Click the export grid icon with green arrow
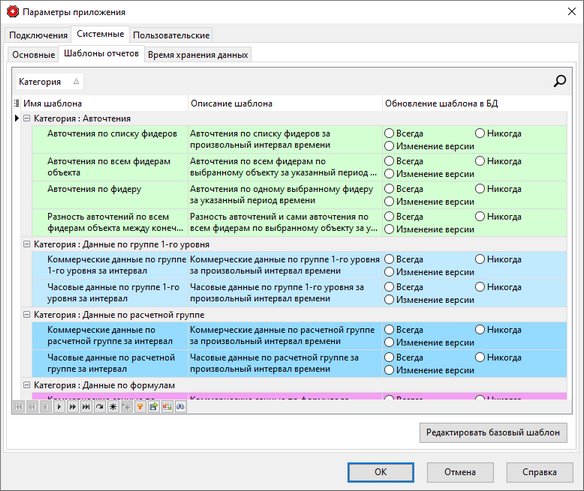This screenshot has width=584, height=491. (153, 407)
